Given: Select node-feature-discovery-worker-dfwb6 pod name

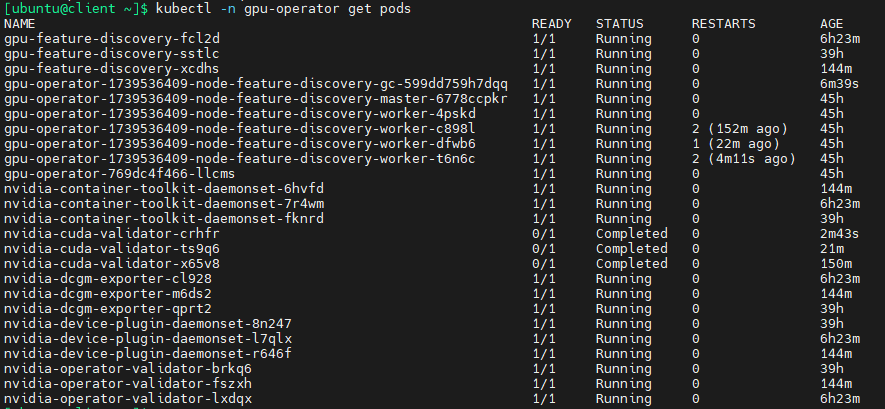Looking at the screenshot, I should (240, 144).
